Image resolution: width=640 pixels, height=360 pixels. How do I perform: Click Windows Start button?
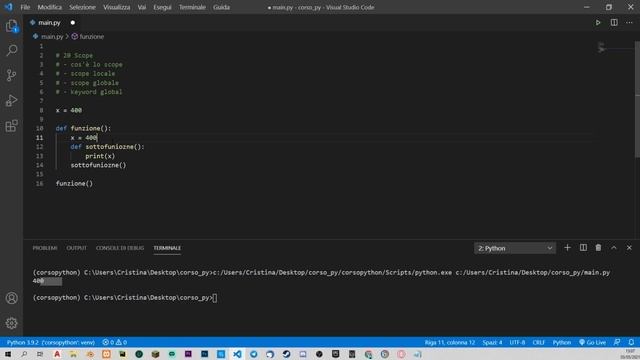pos(8,354)
